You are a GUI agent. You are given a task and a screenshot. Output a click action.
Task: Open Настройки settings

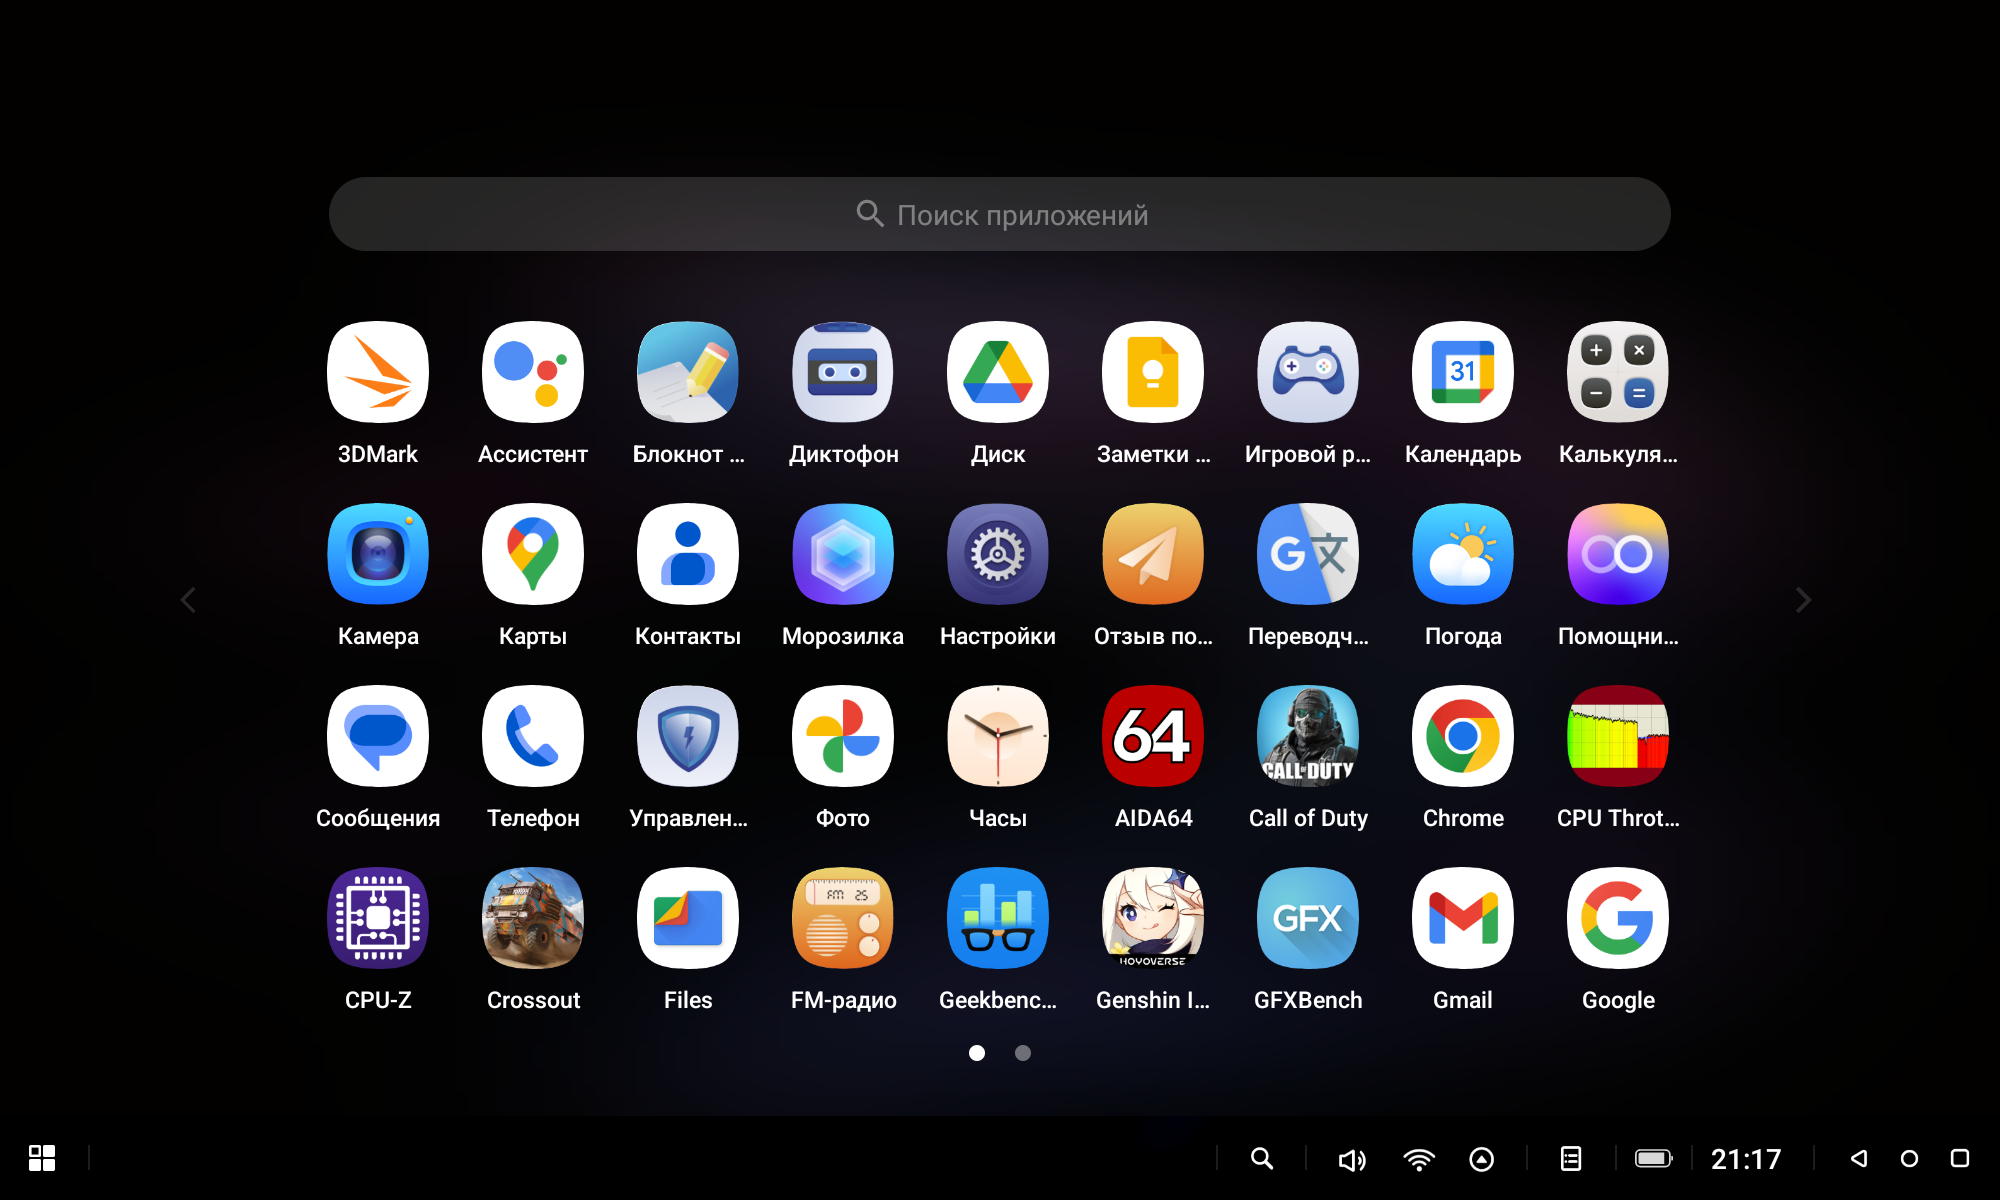(998, 554)
